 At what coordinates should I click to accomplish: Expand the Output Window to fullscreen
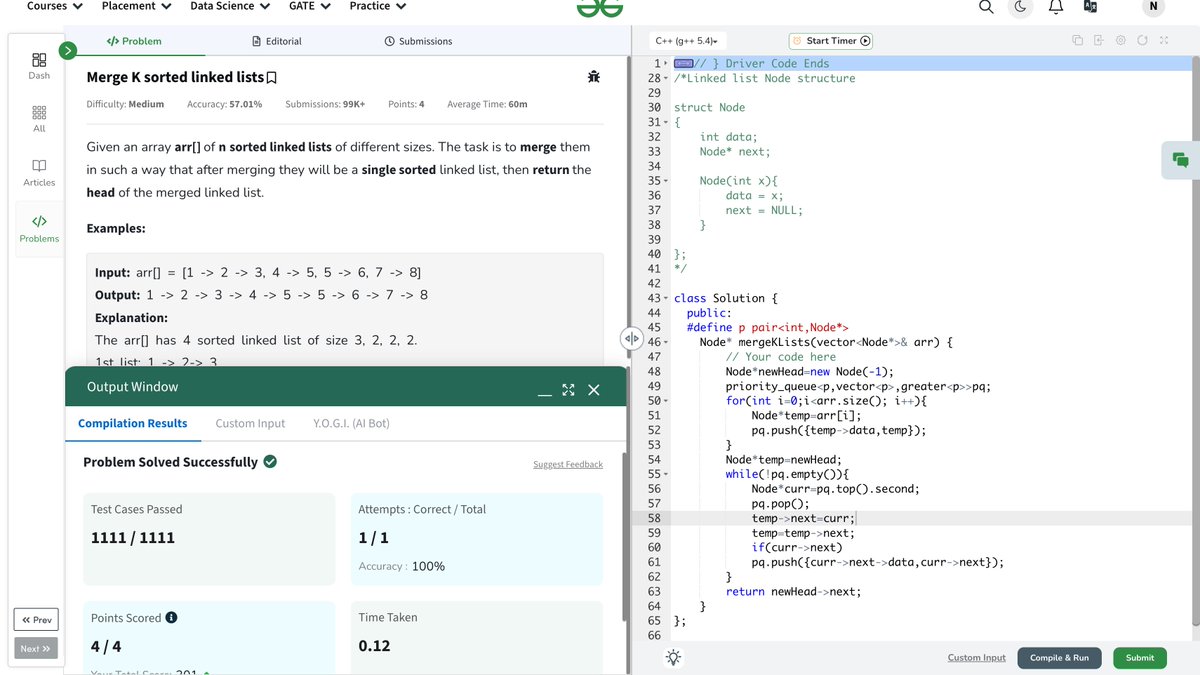click(x=568, y=389)
